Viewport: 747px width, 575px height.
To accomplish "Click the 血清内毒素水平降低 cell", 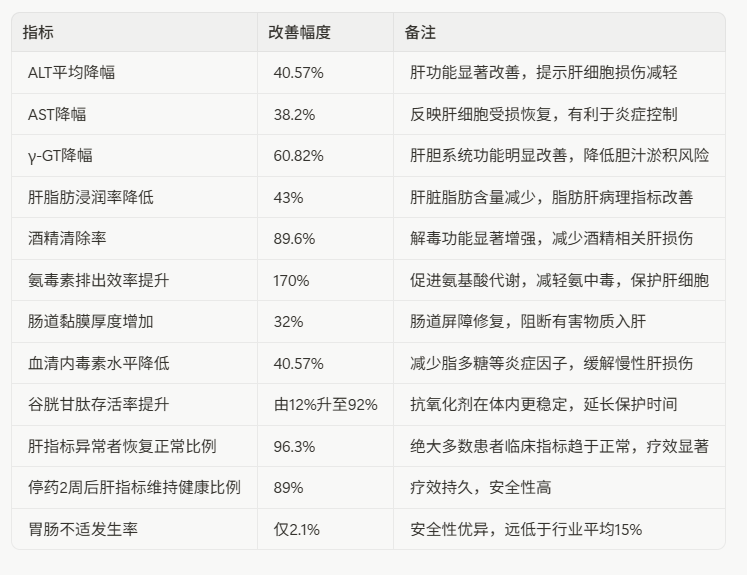I will [98, 363].
